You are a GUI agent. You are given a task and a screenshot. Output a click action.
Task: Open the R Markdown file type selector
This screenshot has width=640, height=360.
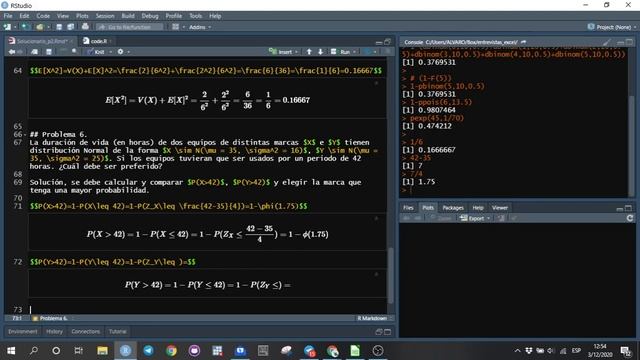tap(375, 318)
